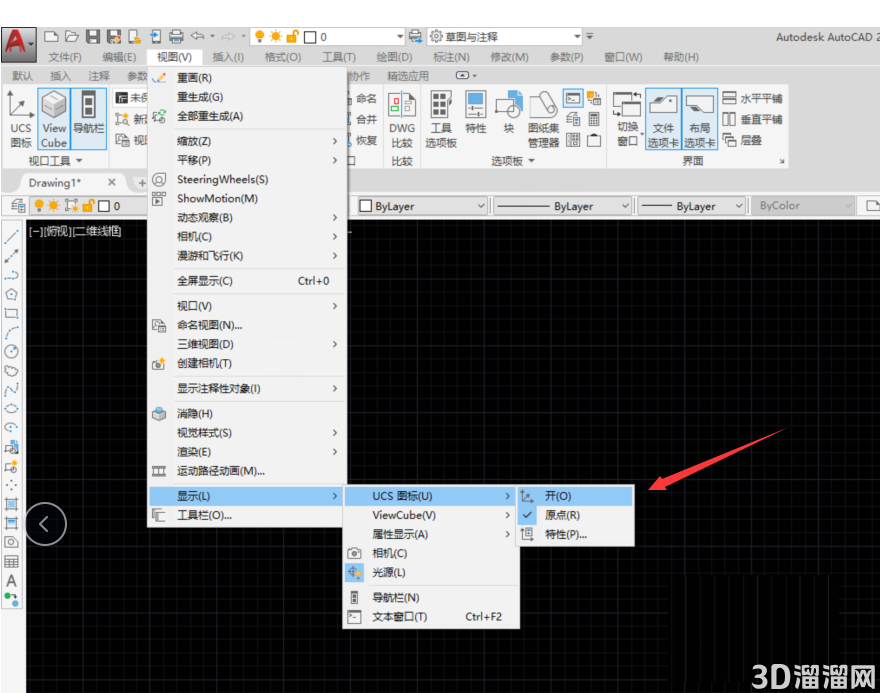Click 层叠 in the 界面 panel
This screenshot has width=880, height=693.
click(742, 140)
